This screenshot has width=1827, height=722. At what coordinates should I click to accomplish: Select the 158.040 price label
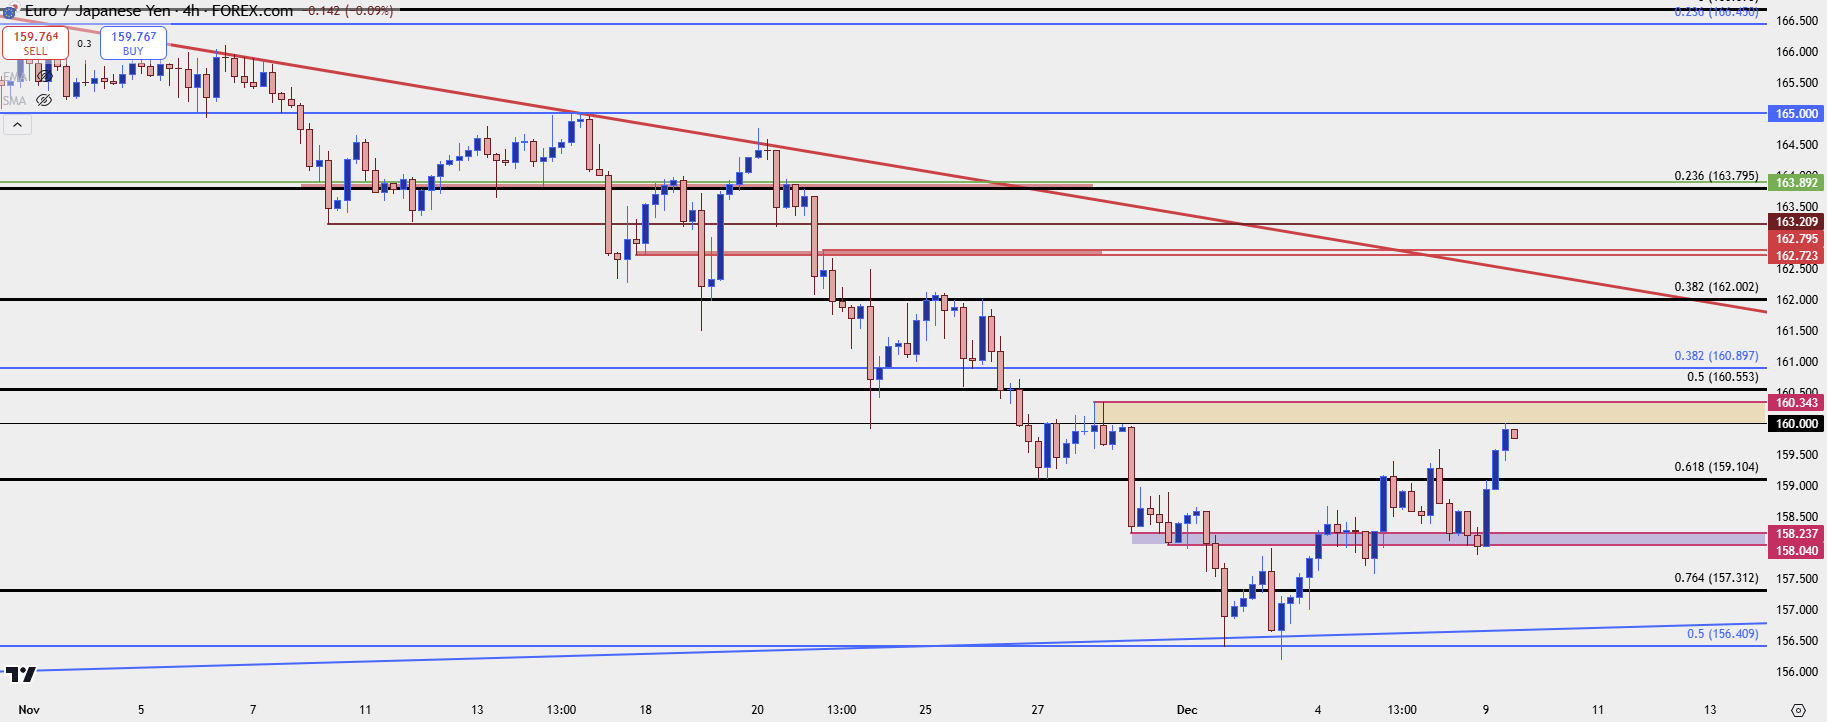click(x=1796, y=551)
